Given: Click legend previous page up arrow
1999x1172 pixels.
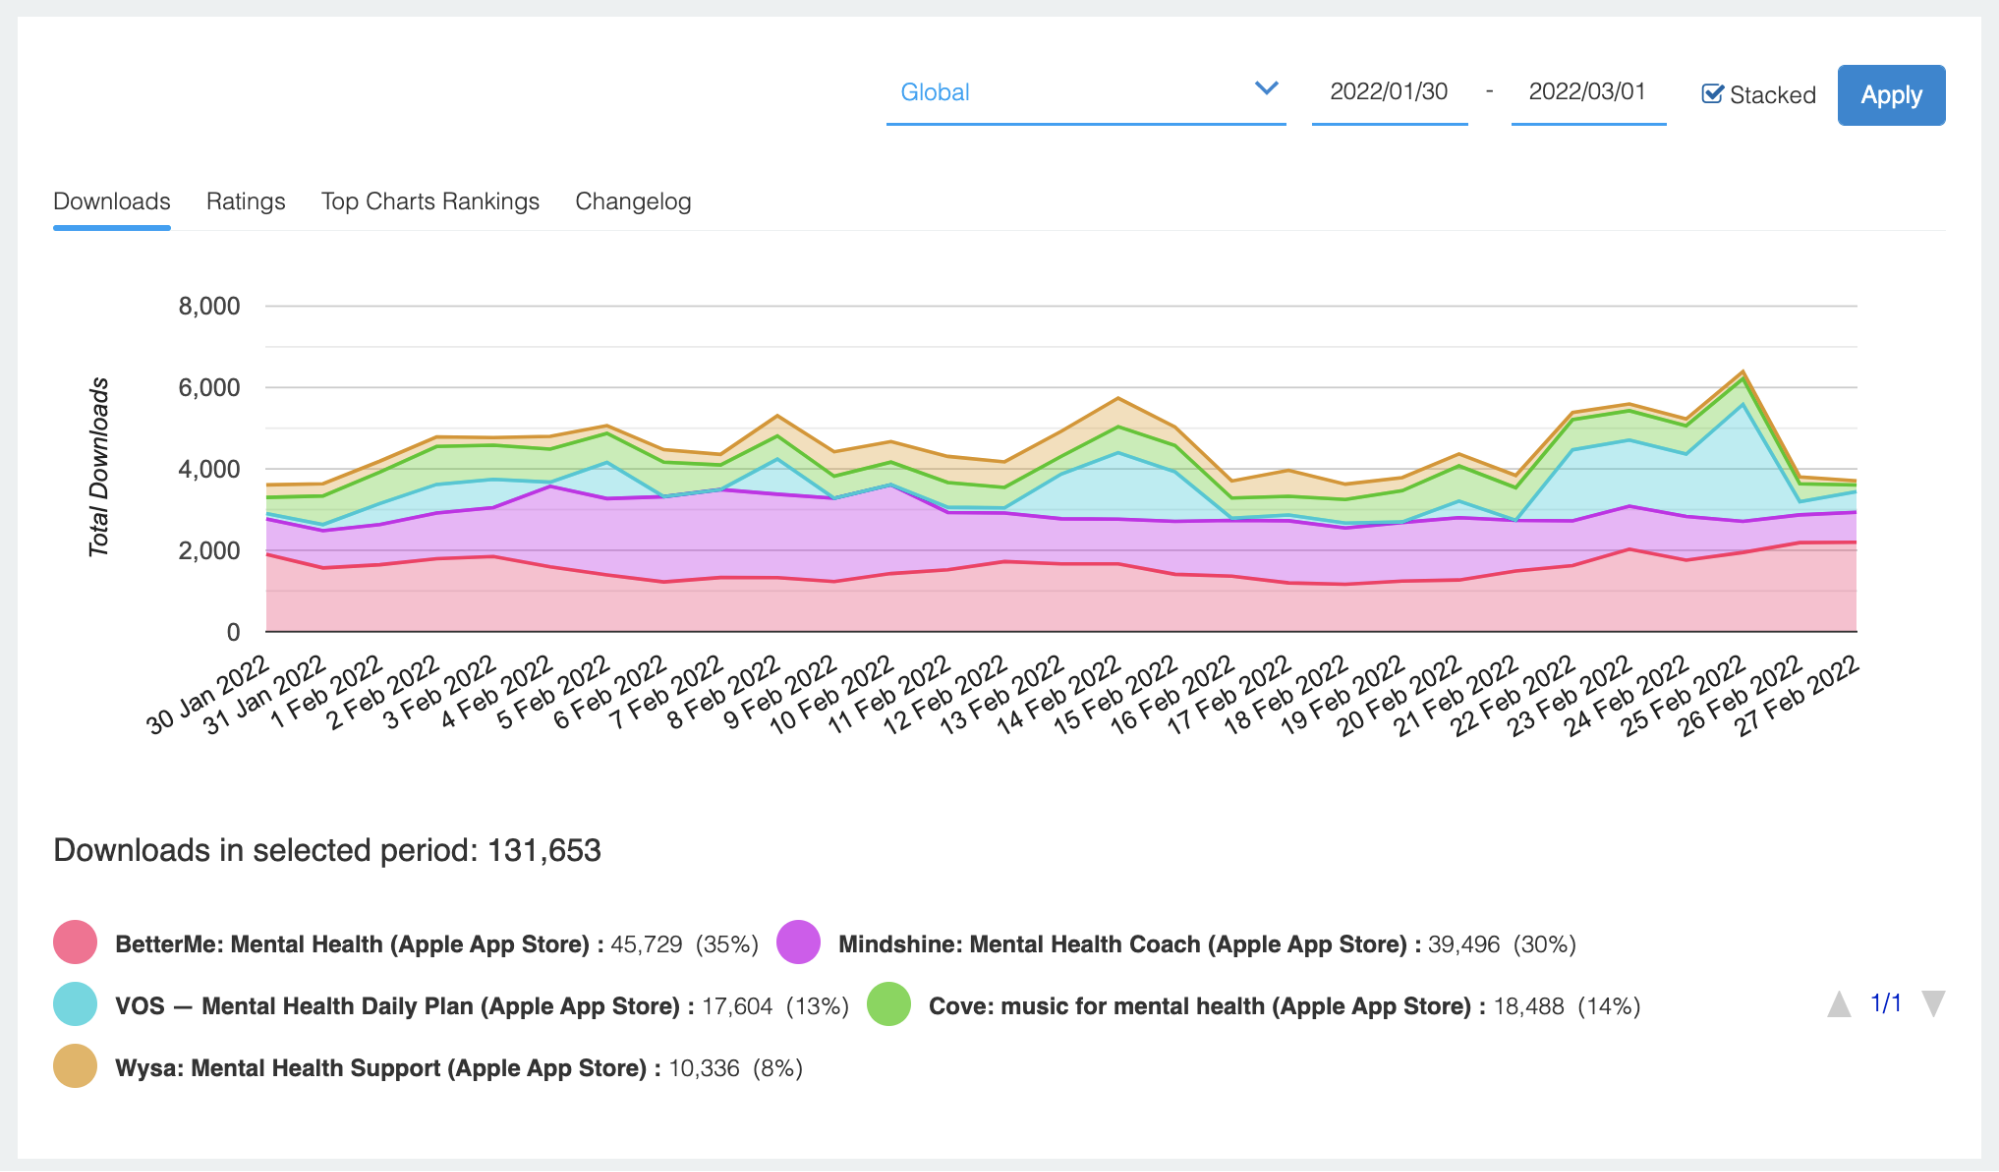Looking at the screenshot, I should [1838, 1004].
